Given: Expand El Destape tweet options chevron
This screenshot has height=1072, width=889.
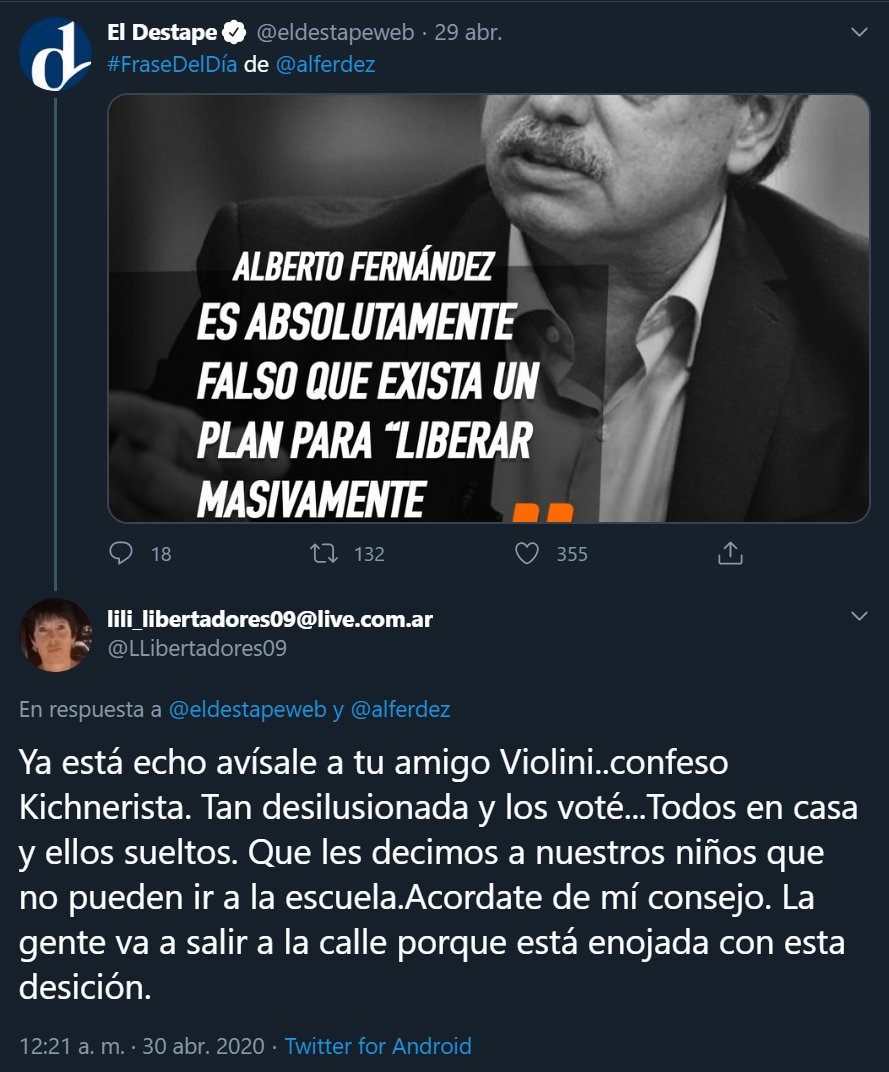Looking at the screenshot, I should pyautogui.click(x=859, y=32).
